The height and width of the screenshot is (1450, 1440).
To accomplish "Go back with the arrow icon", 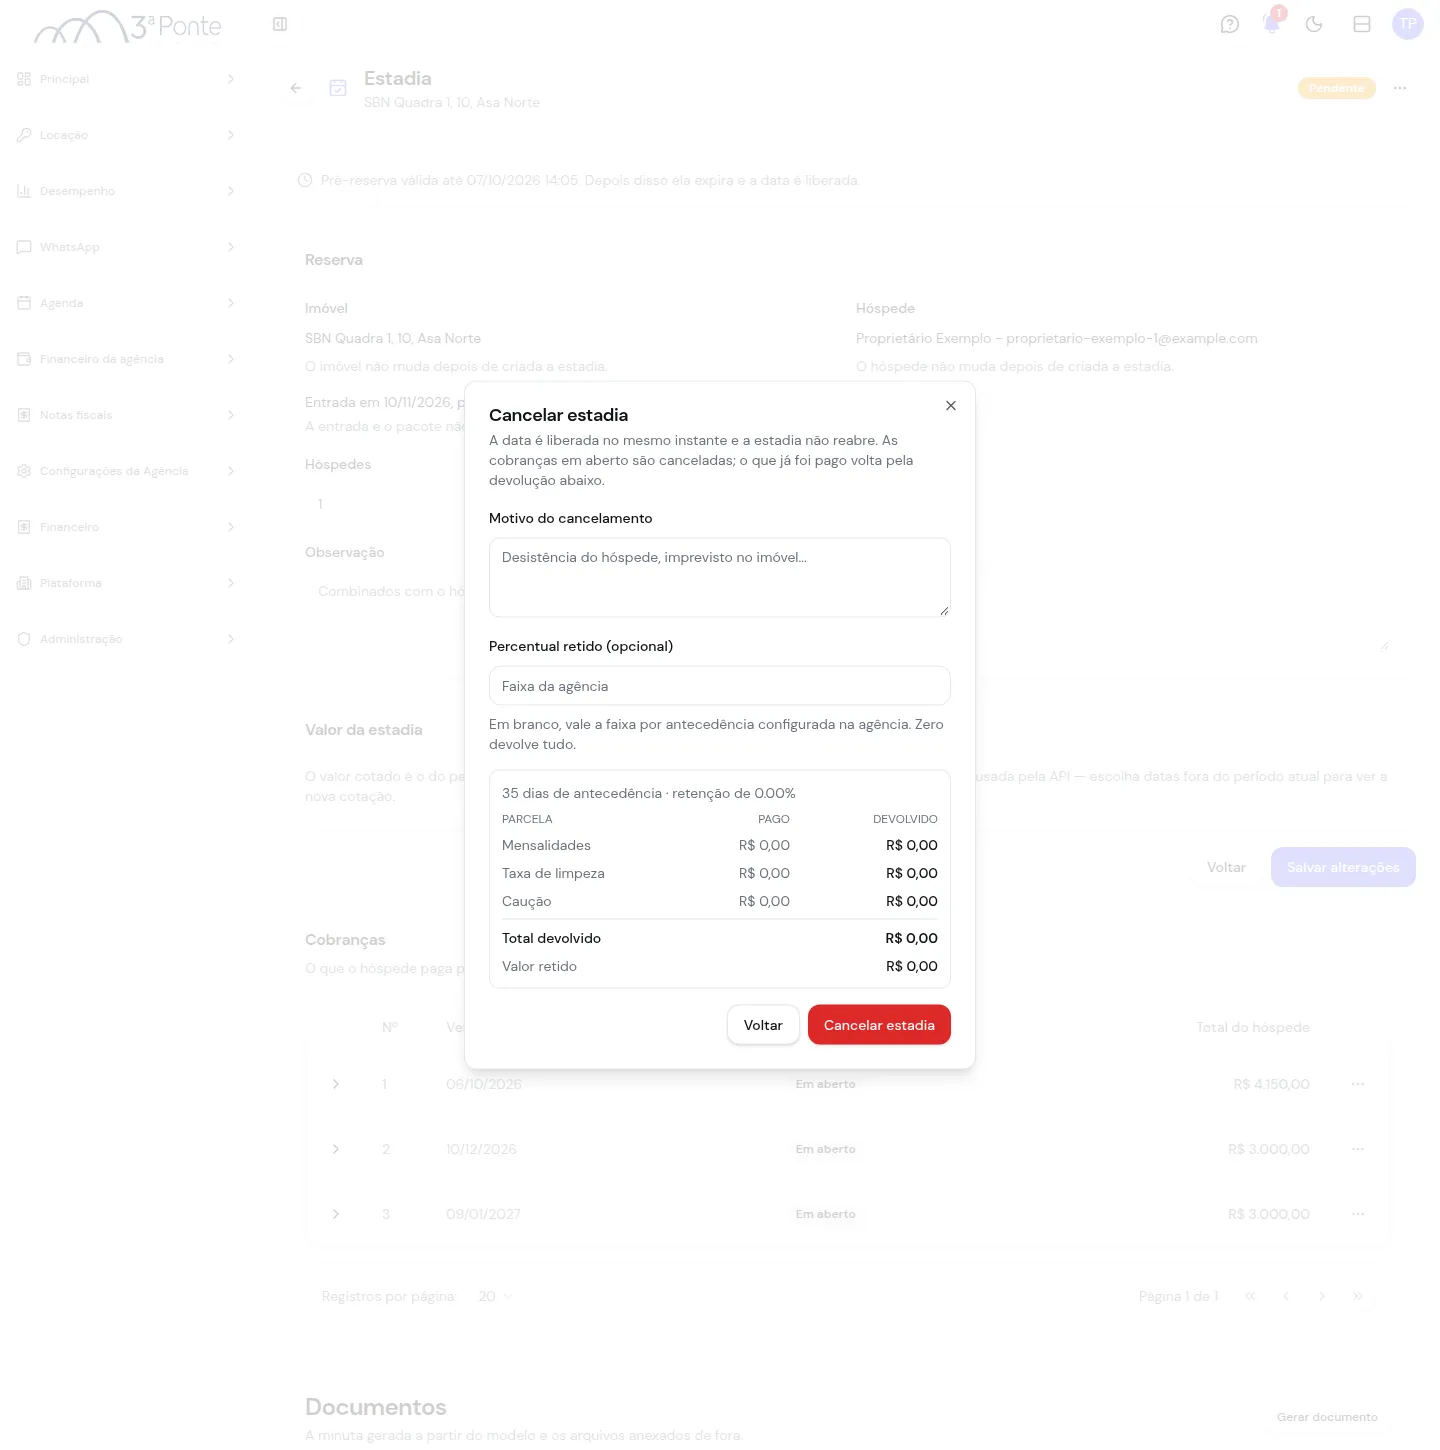I will pos(296,88).
